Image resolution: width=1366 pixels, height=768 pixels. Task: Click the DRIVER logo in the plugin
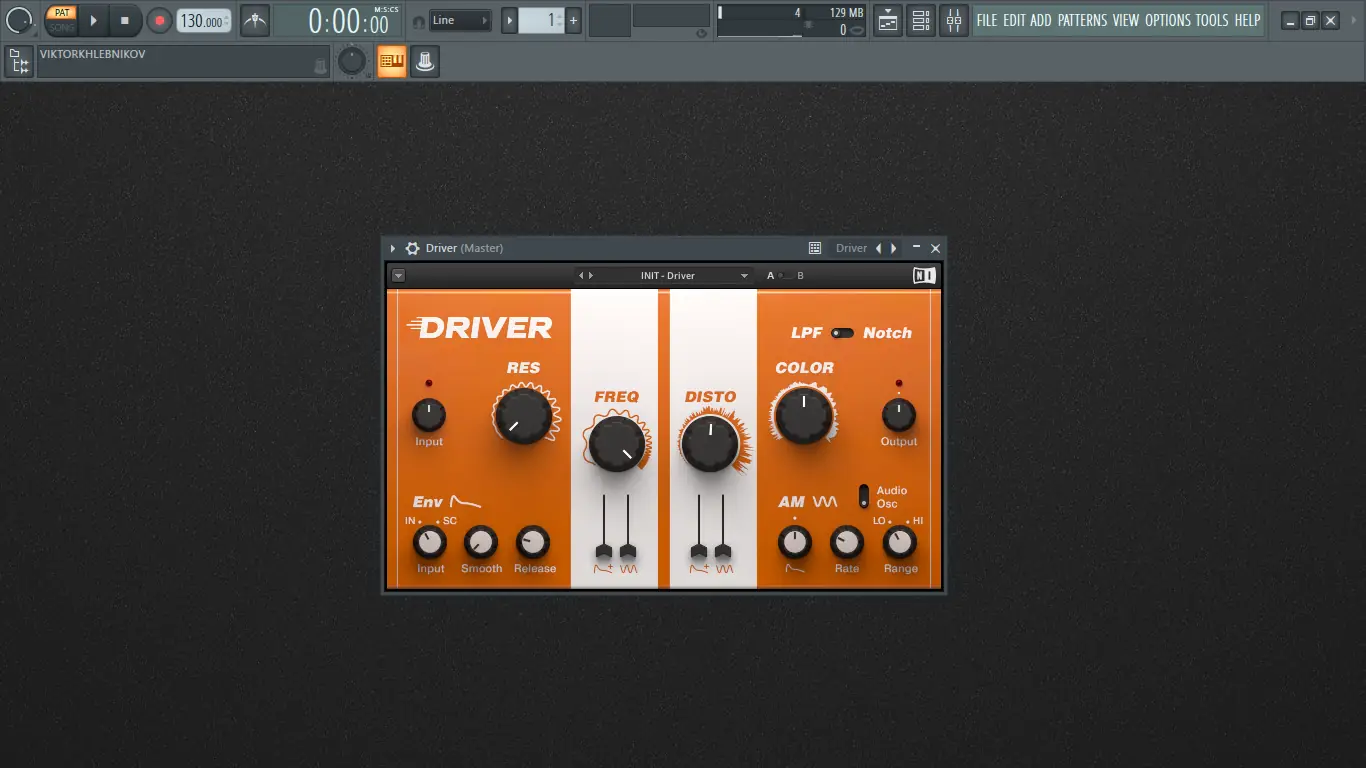tap(480, 327)
